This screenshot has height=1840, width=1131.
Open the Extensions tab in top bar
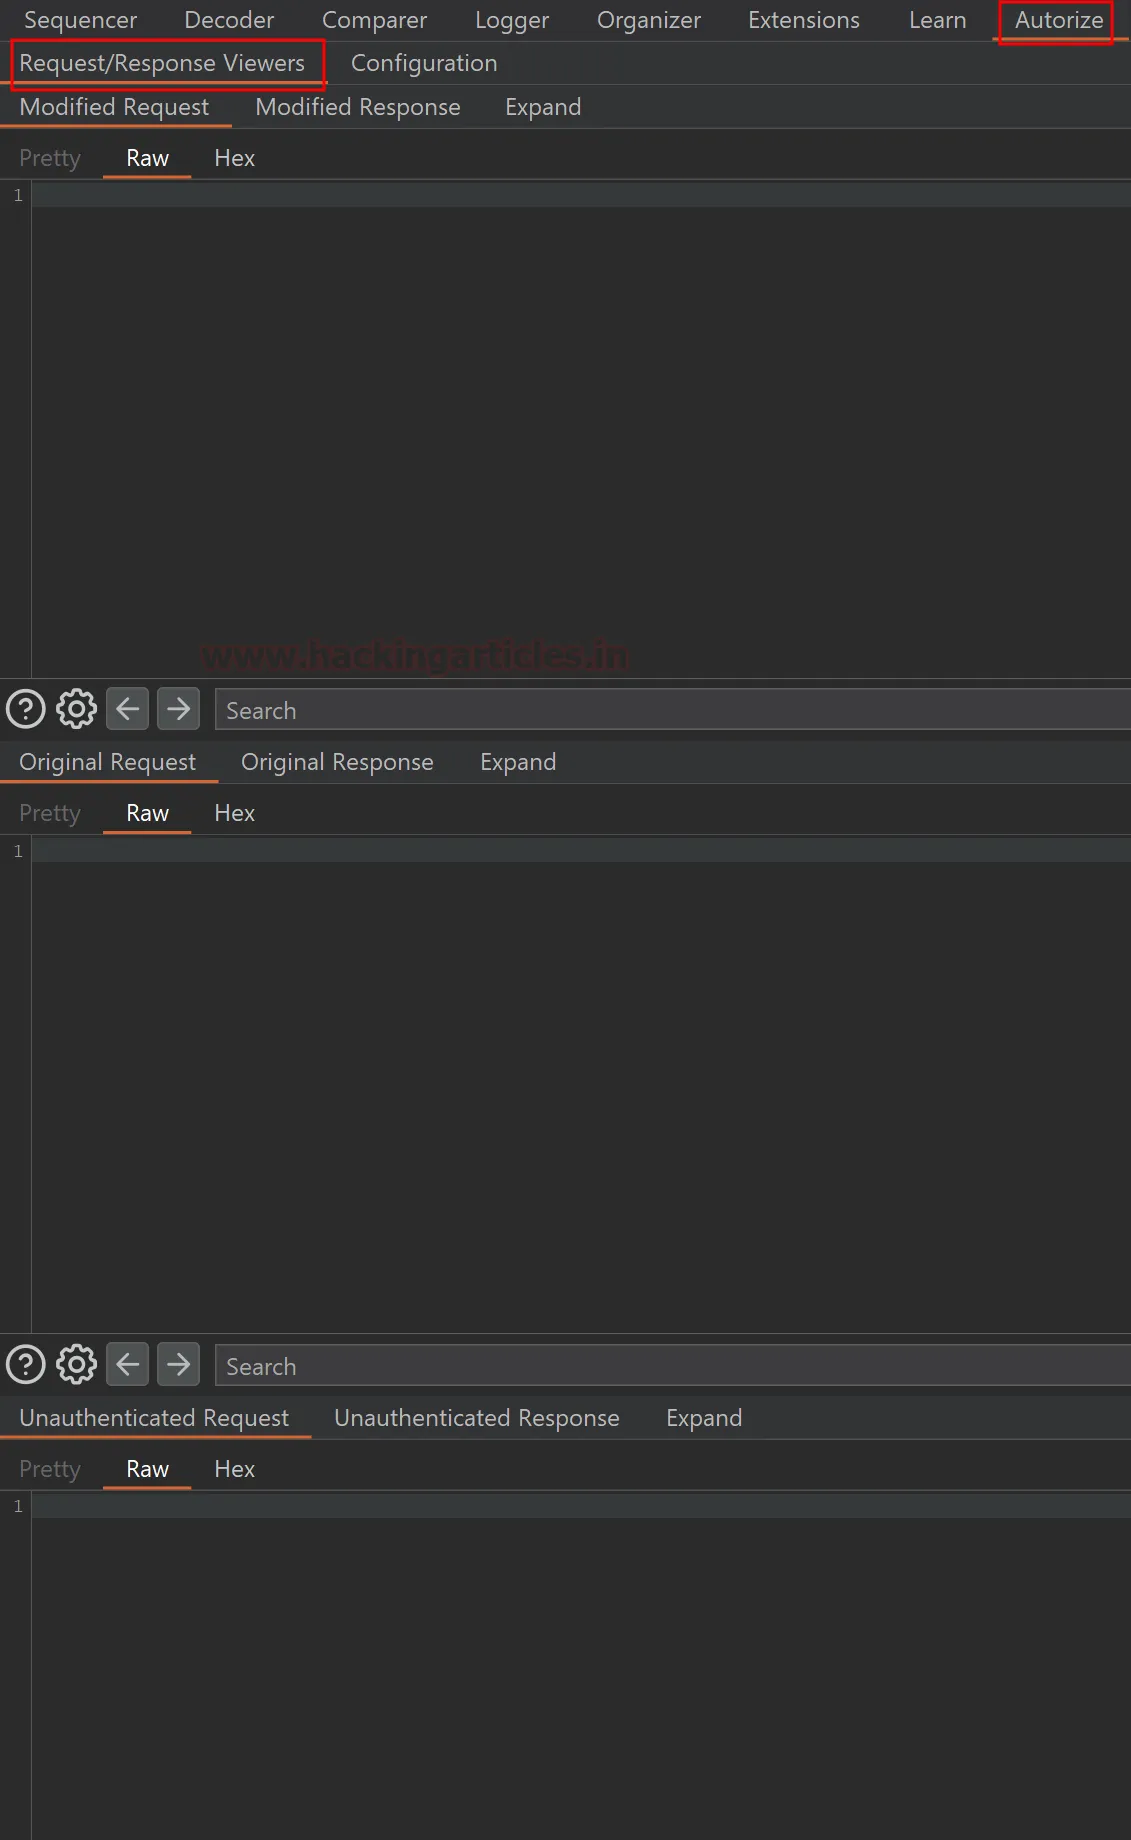pyautogui.click(x=803, y=20)
